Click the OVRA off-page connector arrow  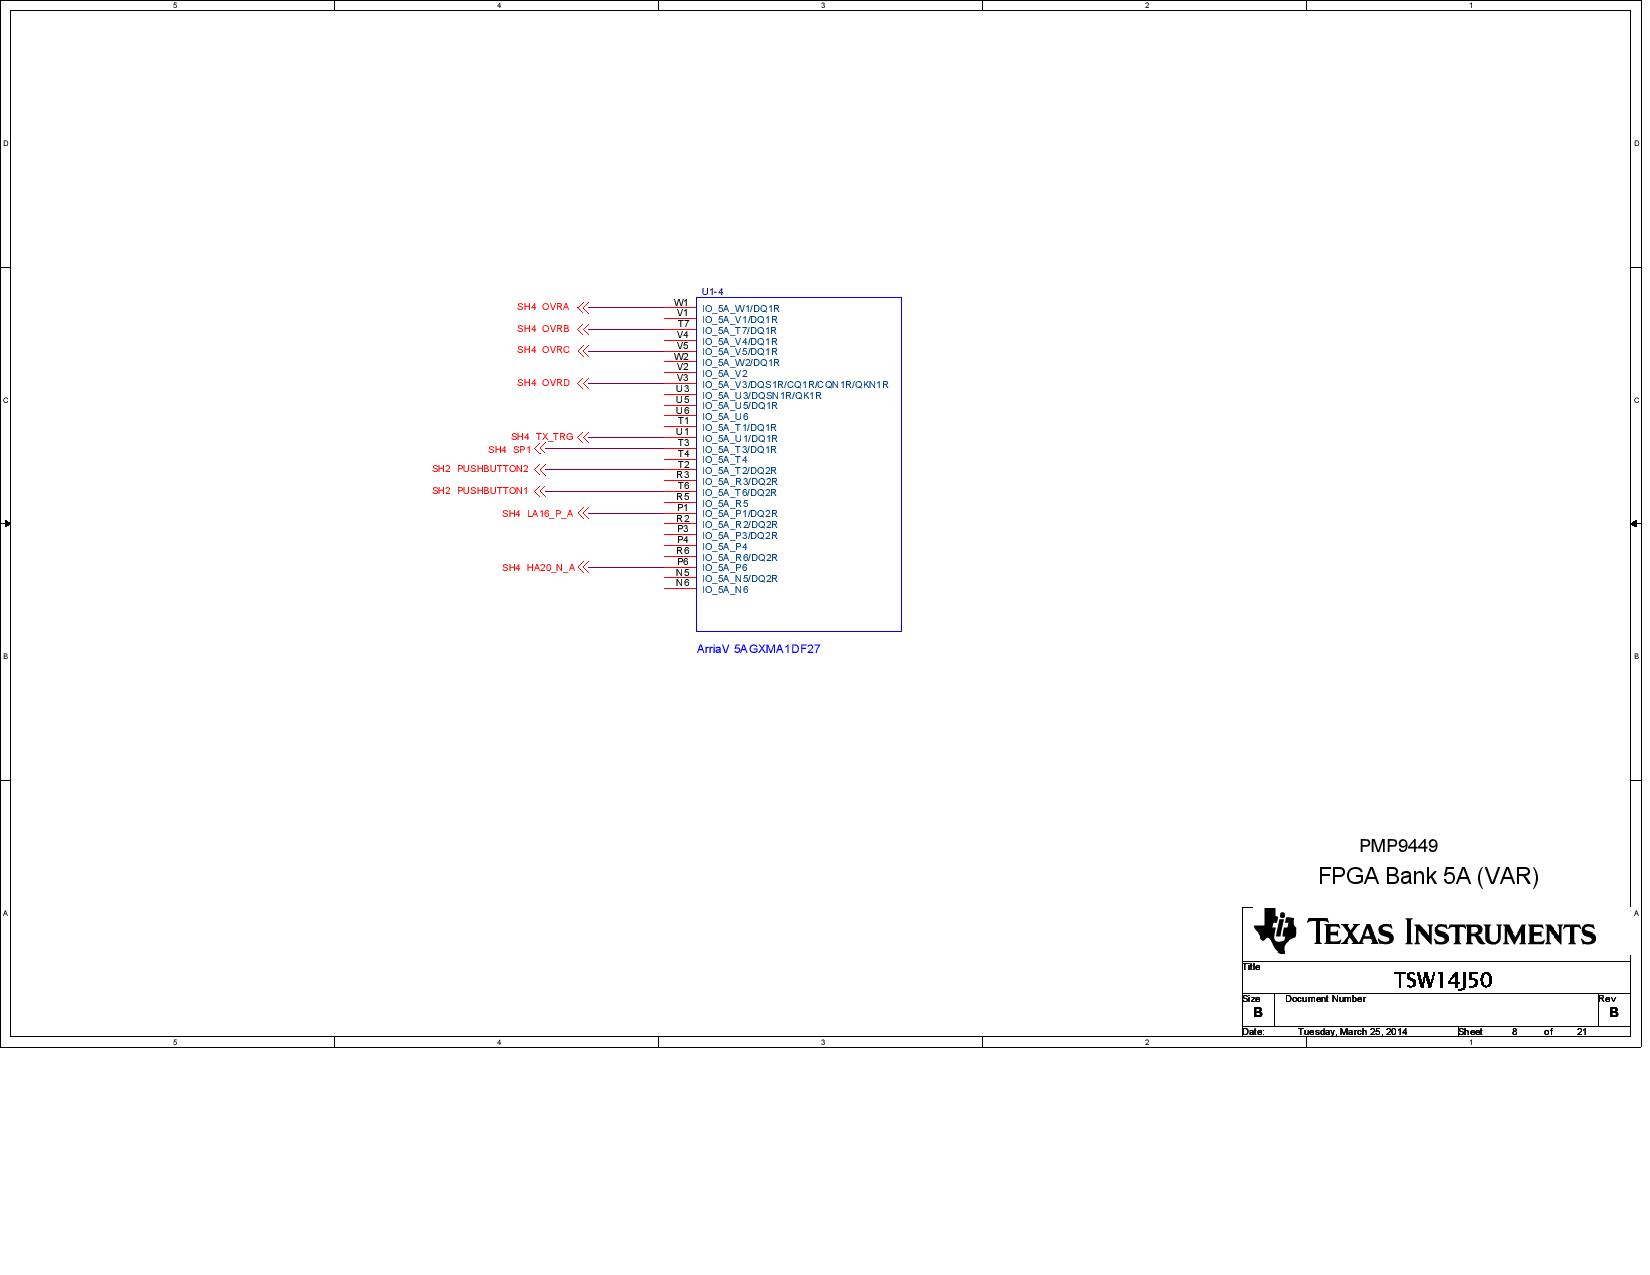[x=583, y=308]
